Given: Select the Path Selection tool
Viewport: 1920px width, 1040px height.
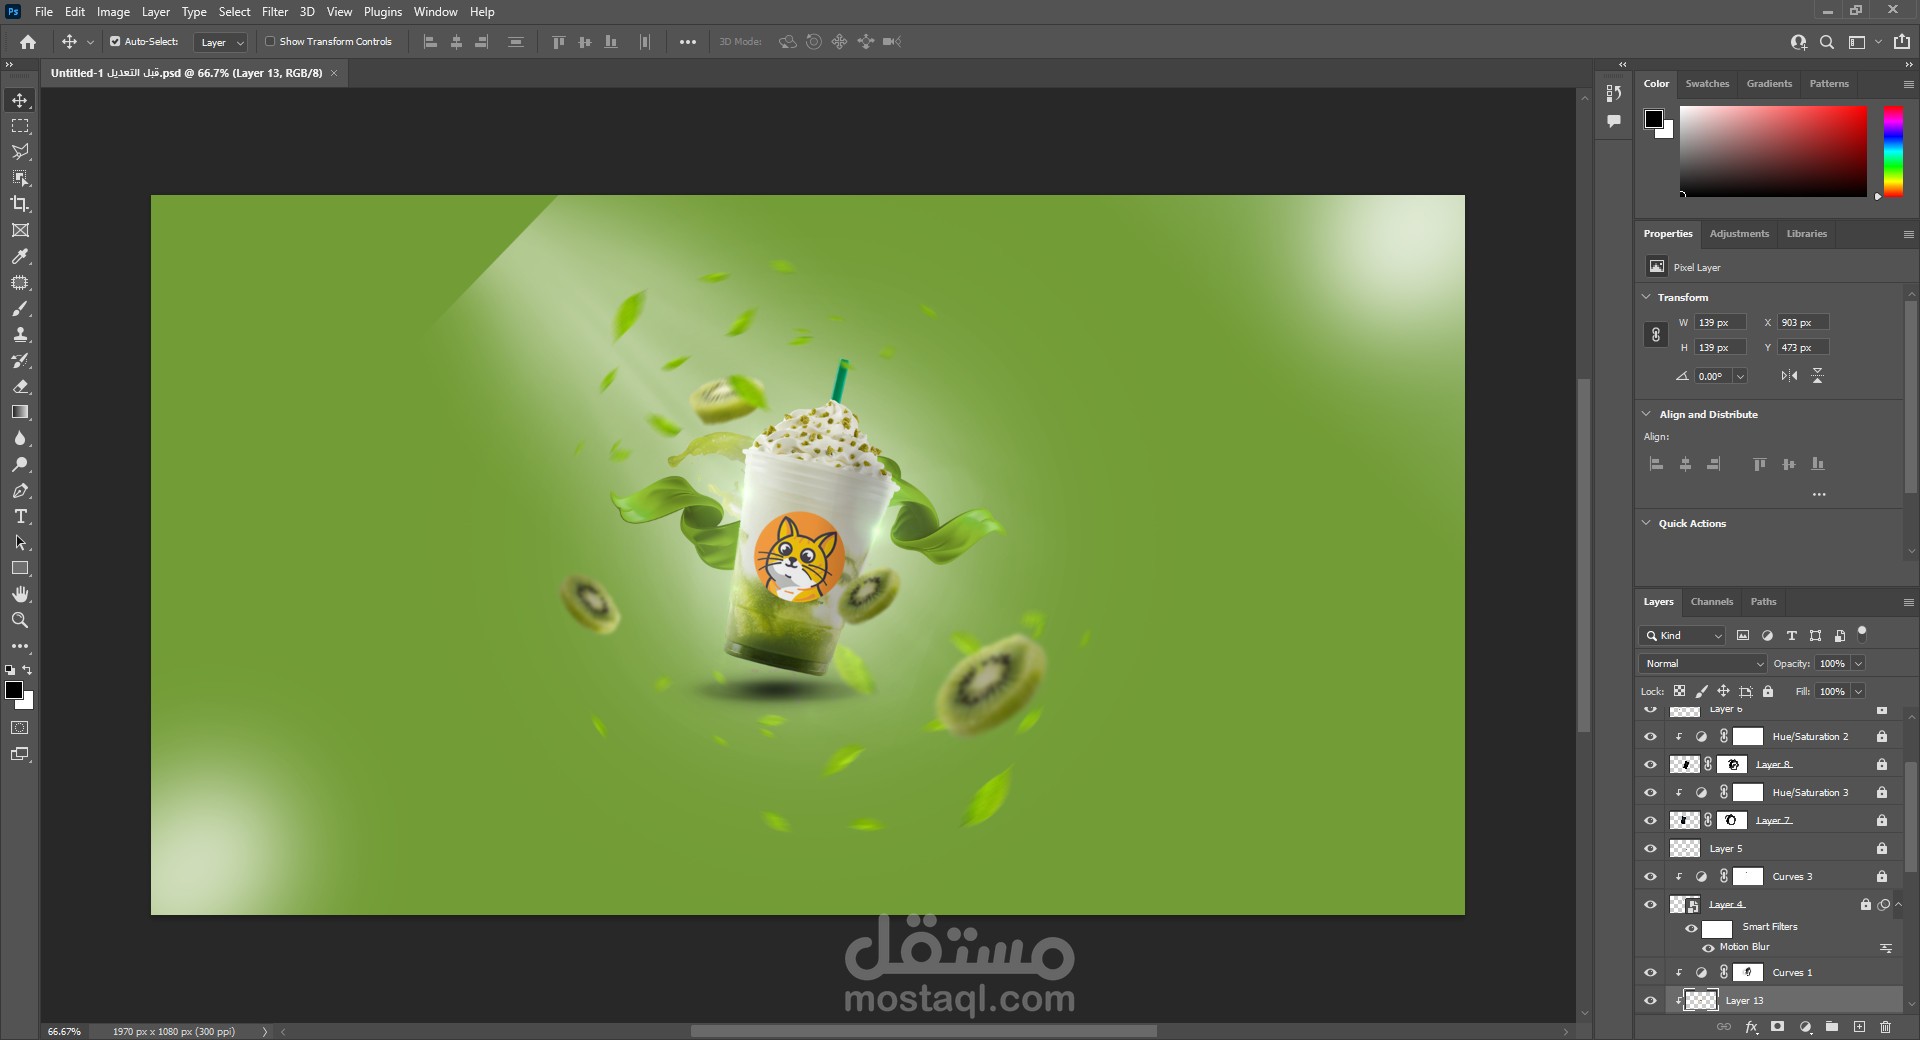Looking at the screenshot, I should coord(20,543).
